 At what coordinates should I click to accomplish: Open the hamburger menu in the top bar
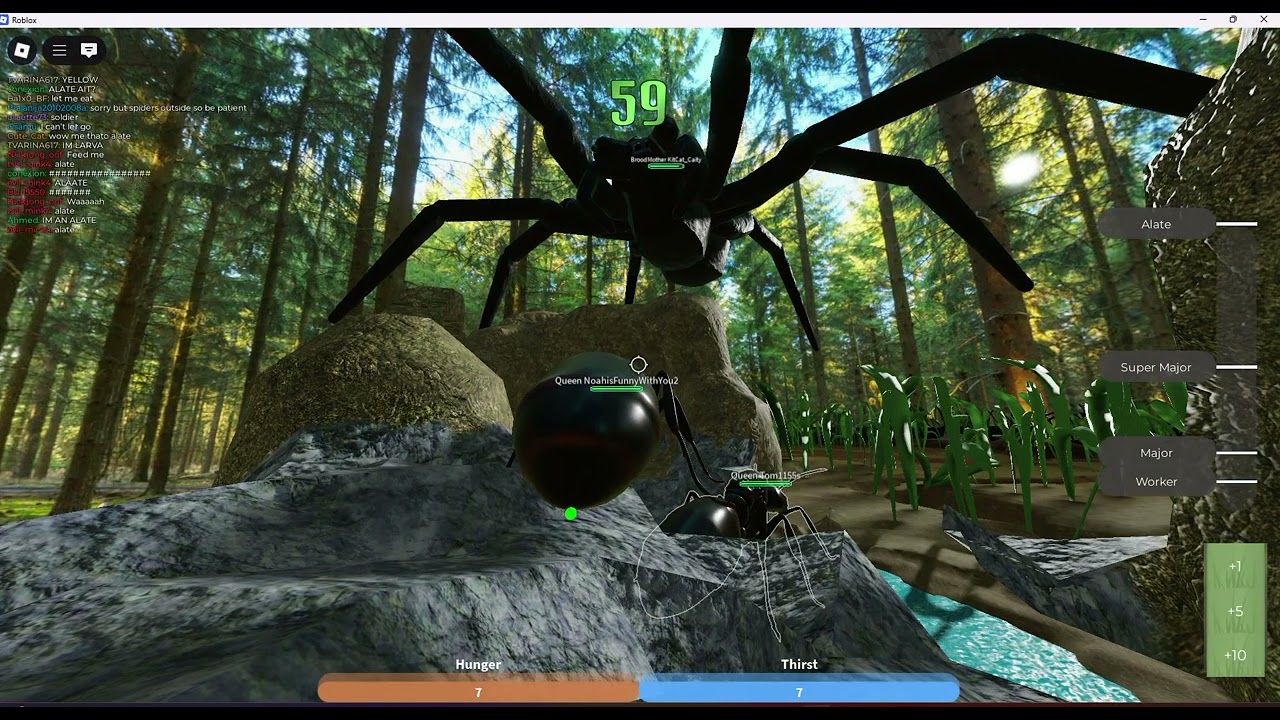59,50
